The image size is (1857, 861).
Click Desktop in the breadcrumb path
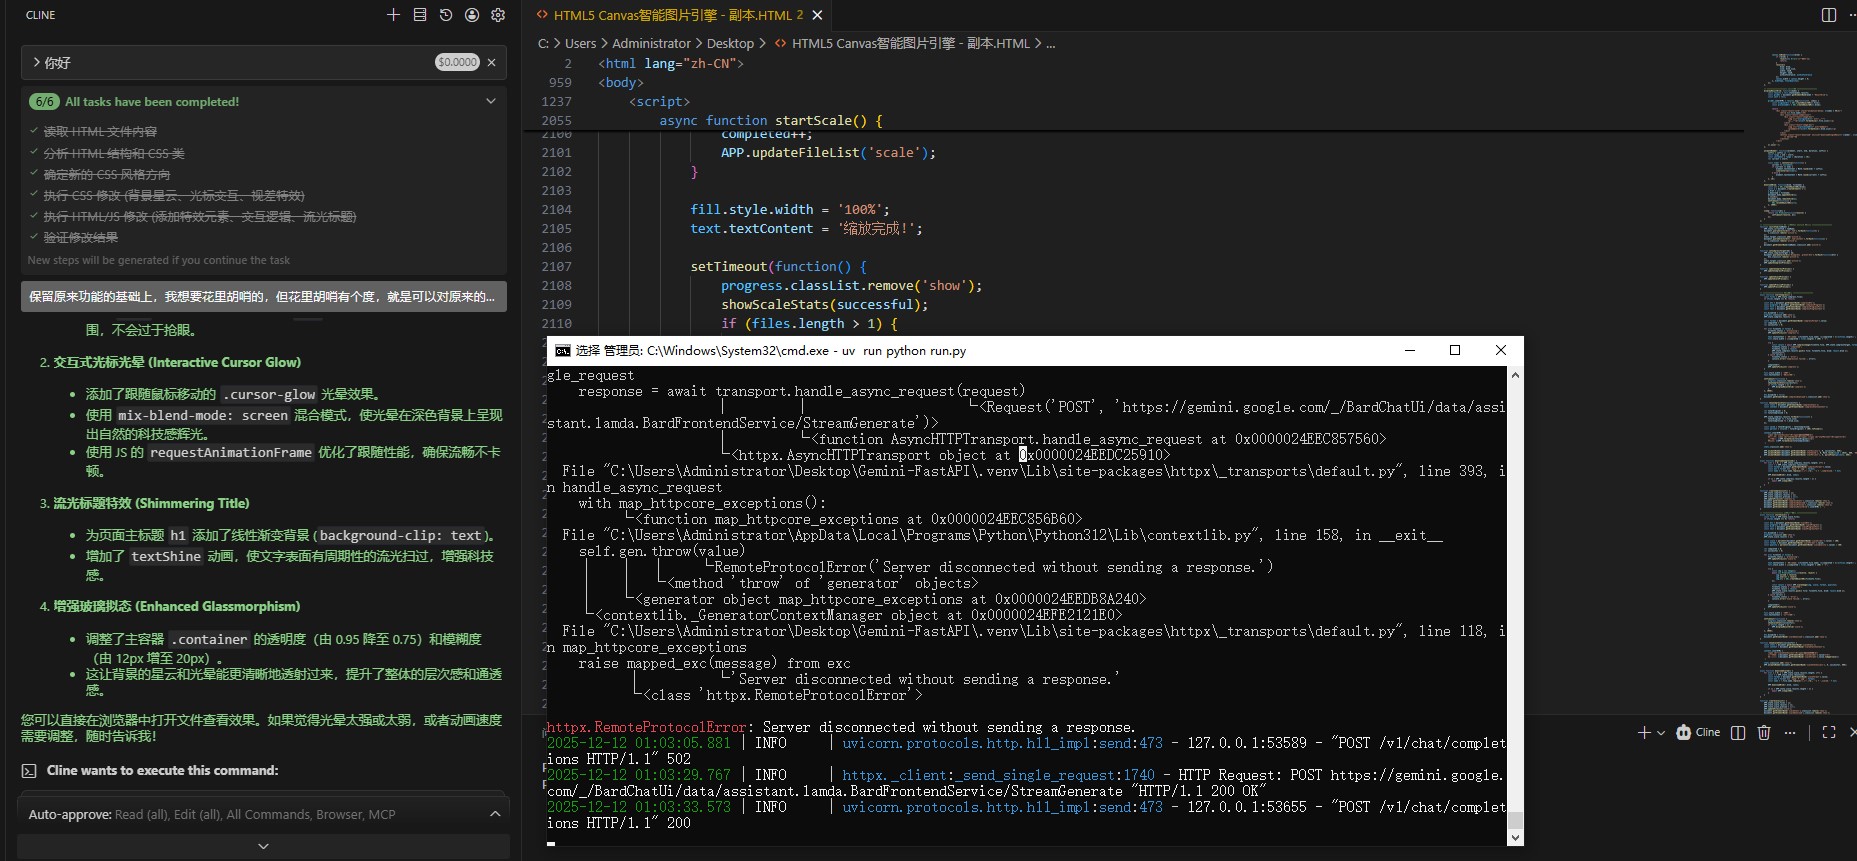(730, 44)
